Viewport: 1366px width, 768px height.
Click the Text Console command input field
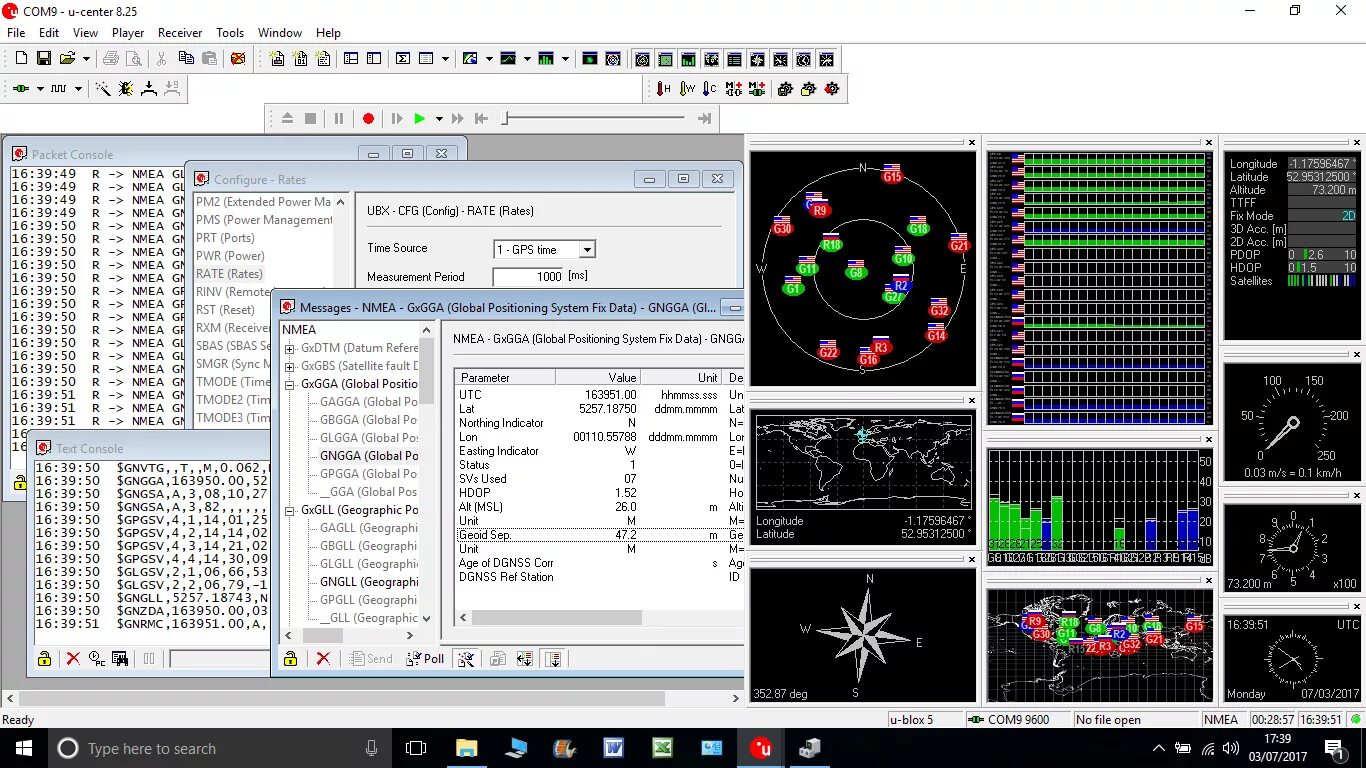point(219,659)
